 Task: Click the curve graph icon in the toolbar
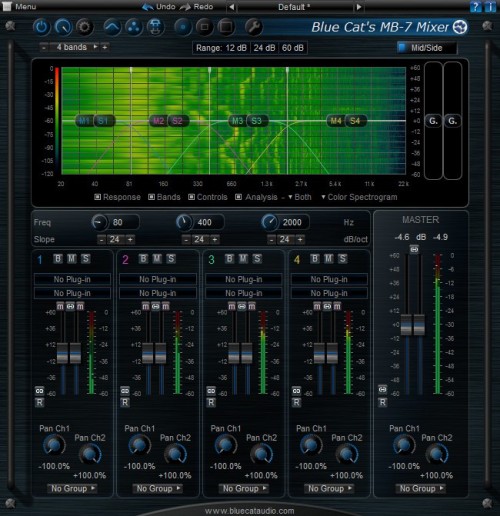[112, 27]
